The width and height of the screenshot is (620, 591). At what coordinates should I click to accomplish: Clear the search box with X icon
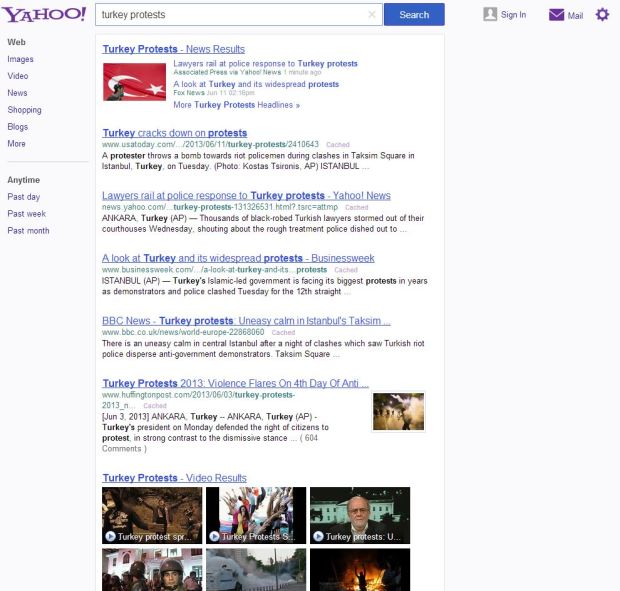(372, 15)
